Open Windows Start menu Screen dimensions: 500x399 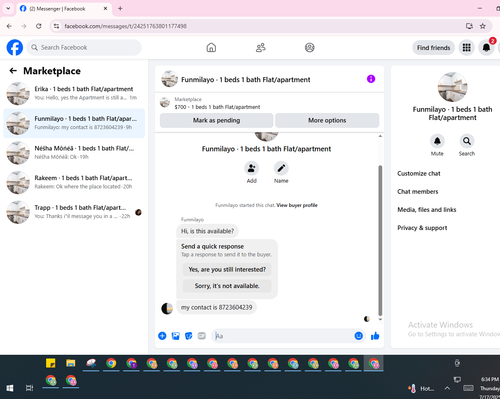tap(10, 388)
